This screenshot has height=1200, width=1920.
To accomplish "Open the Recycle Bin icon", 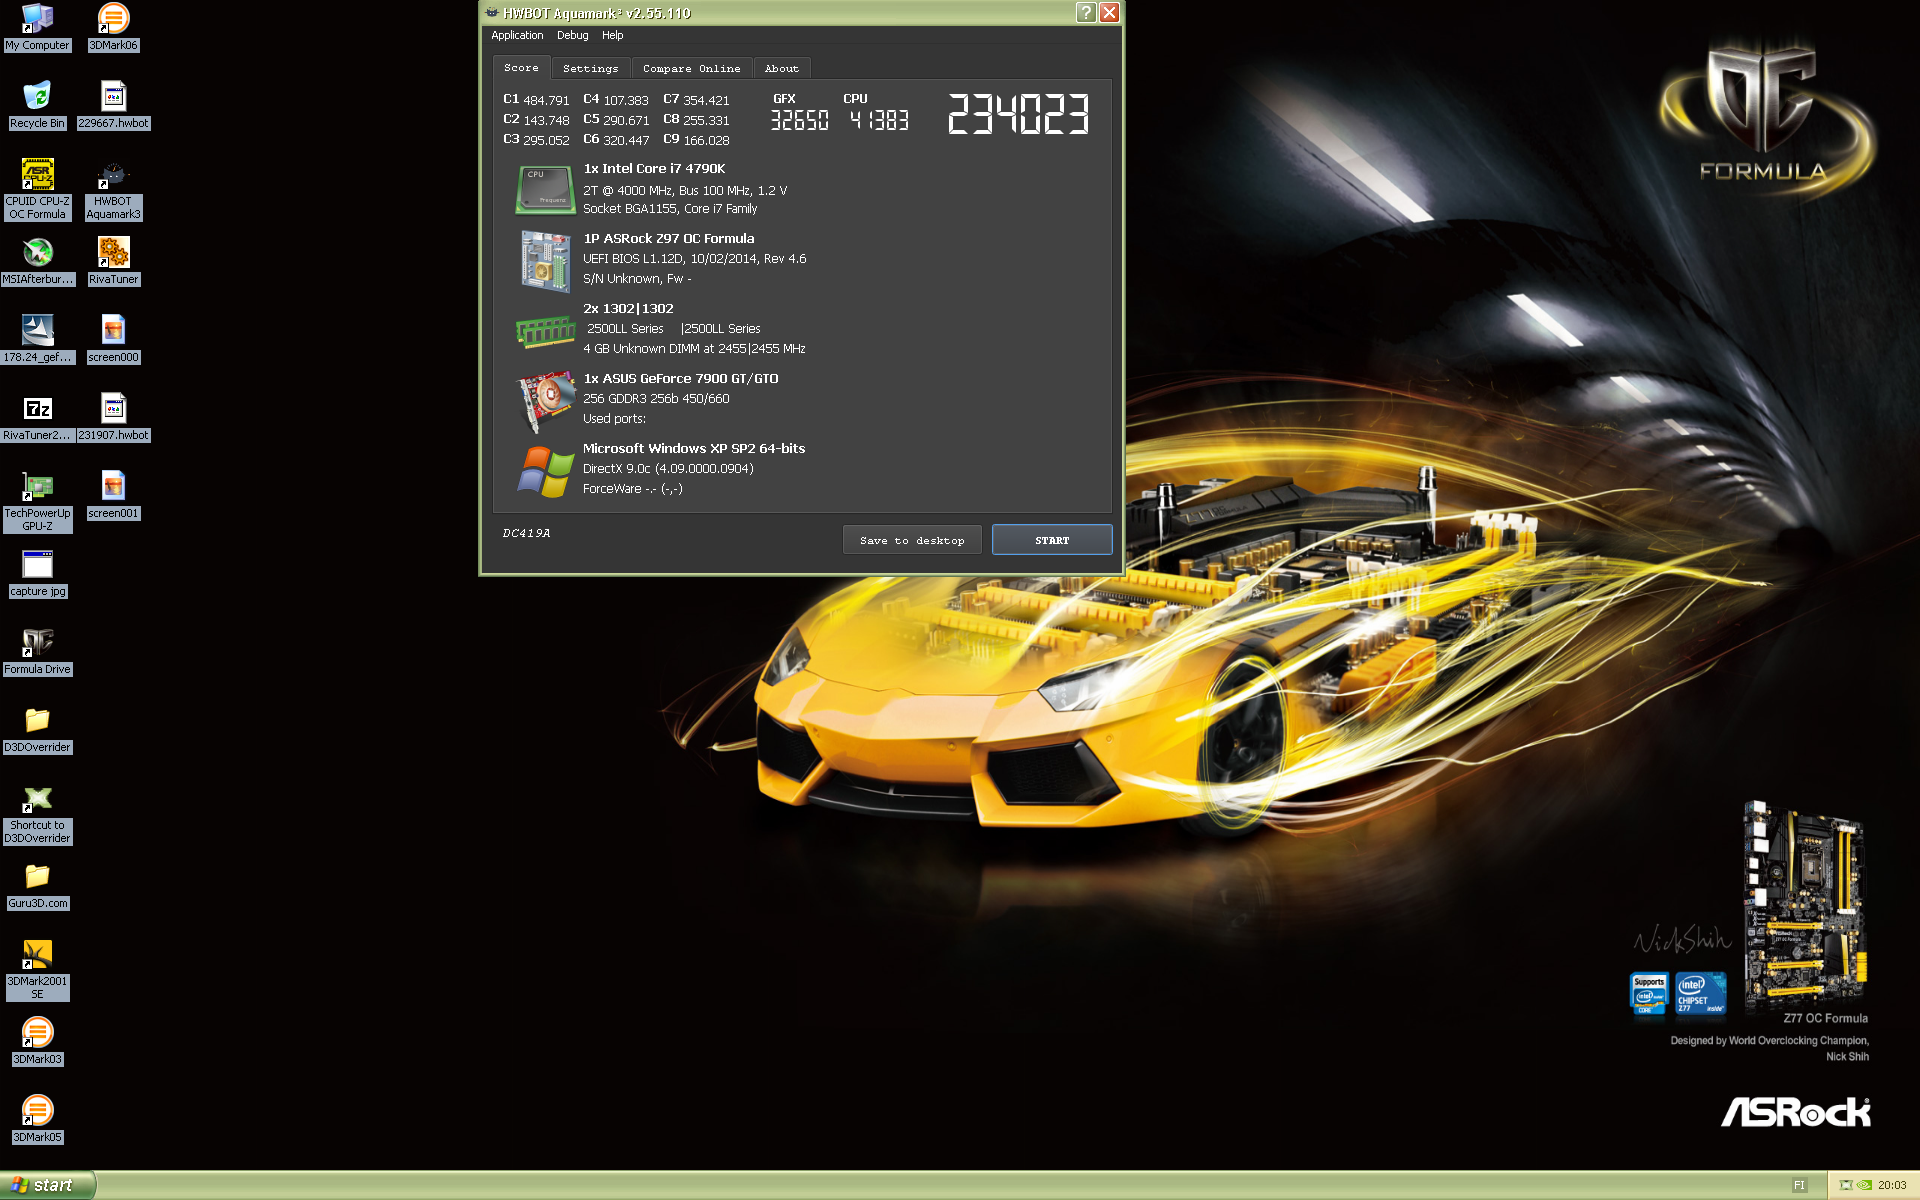I will tap(37, 105).
